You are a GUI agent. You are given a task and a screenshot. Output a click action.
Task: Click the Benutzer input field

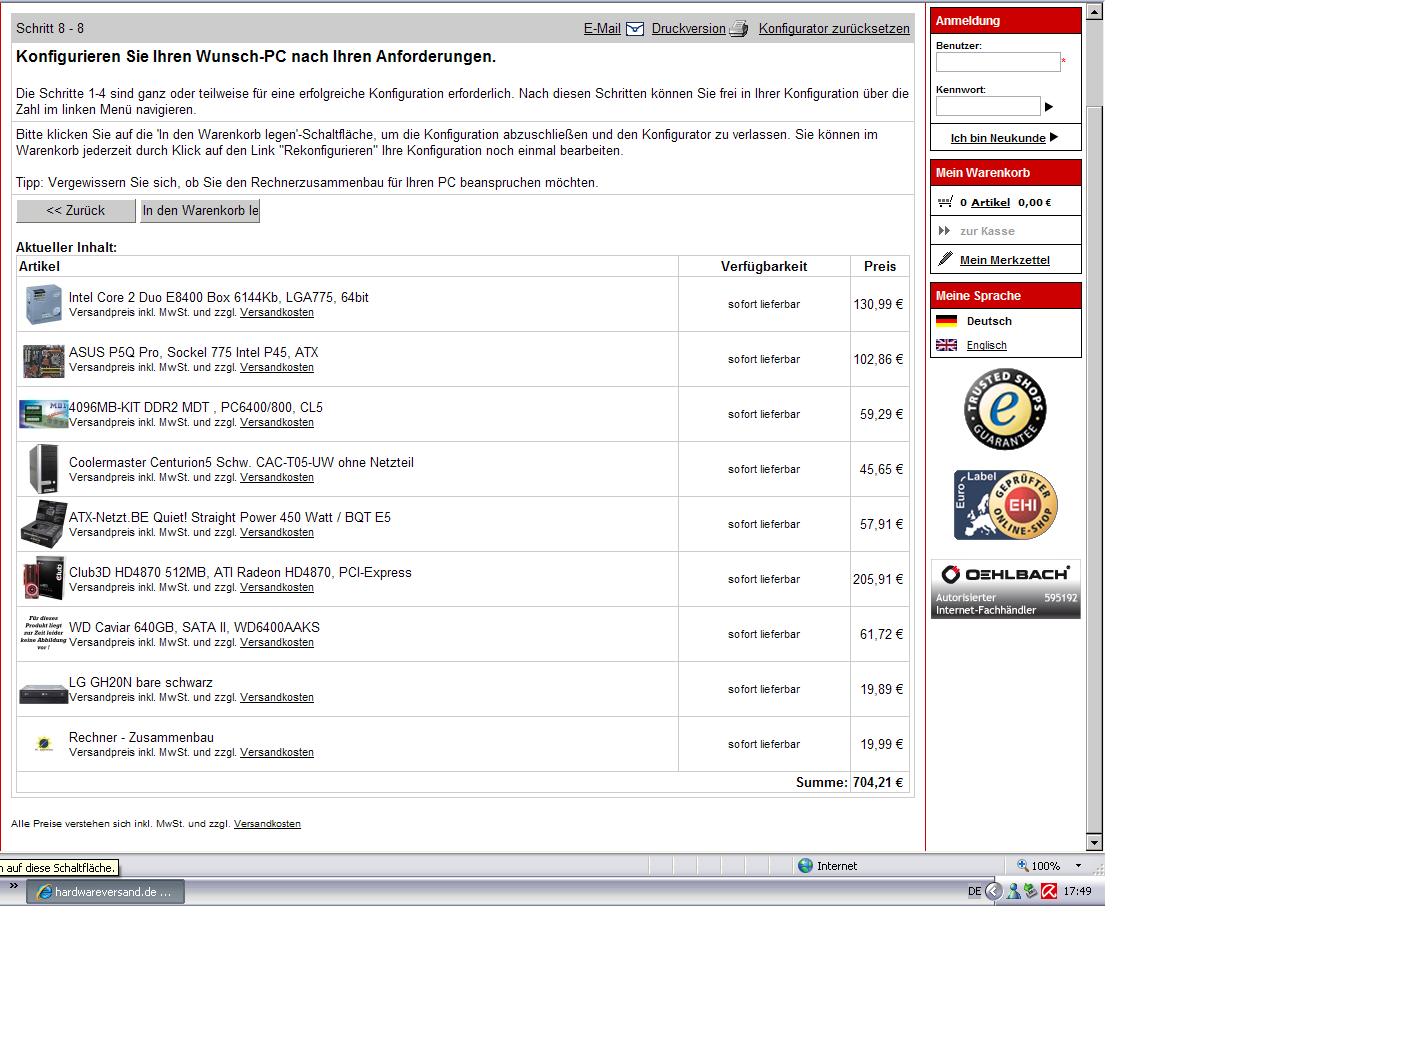[x=998, y=62]
